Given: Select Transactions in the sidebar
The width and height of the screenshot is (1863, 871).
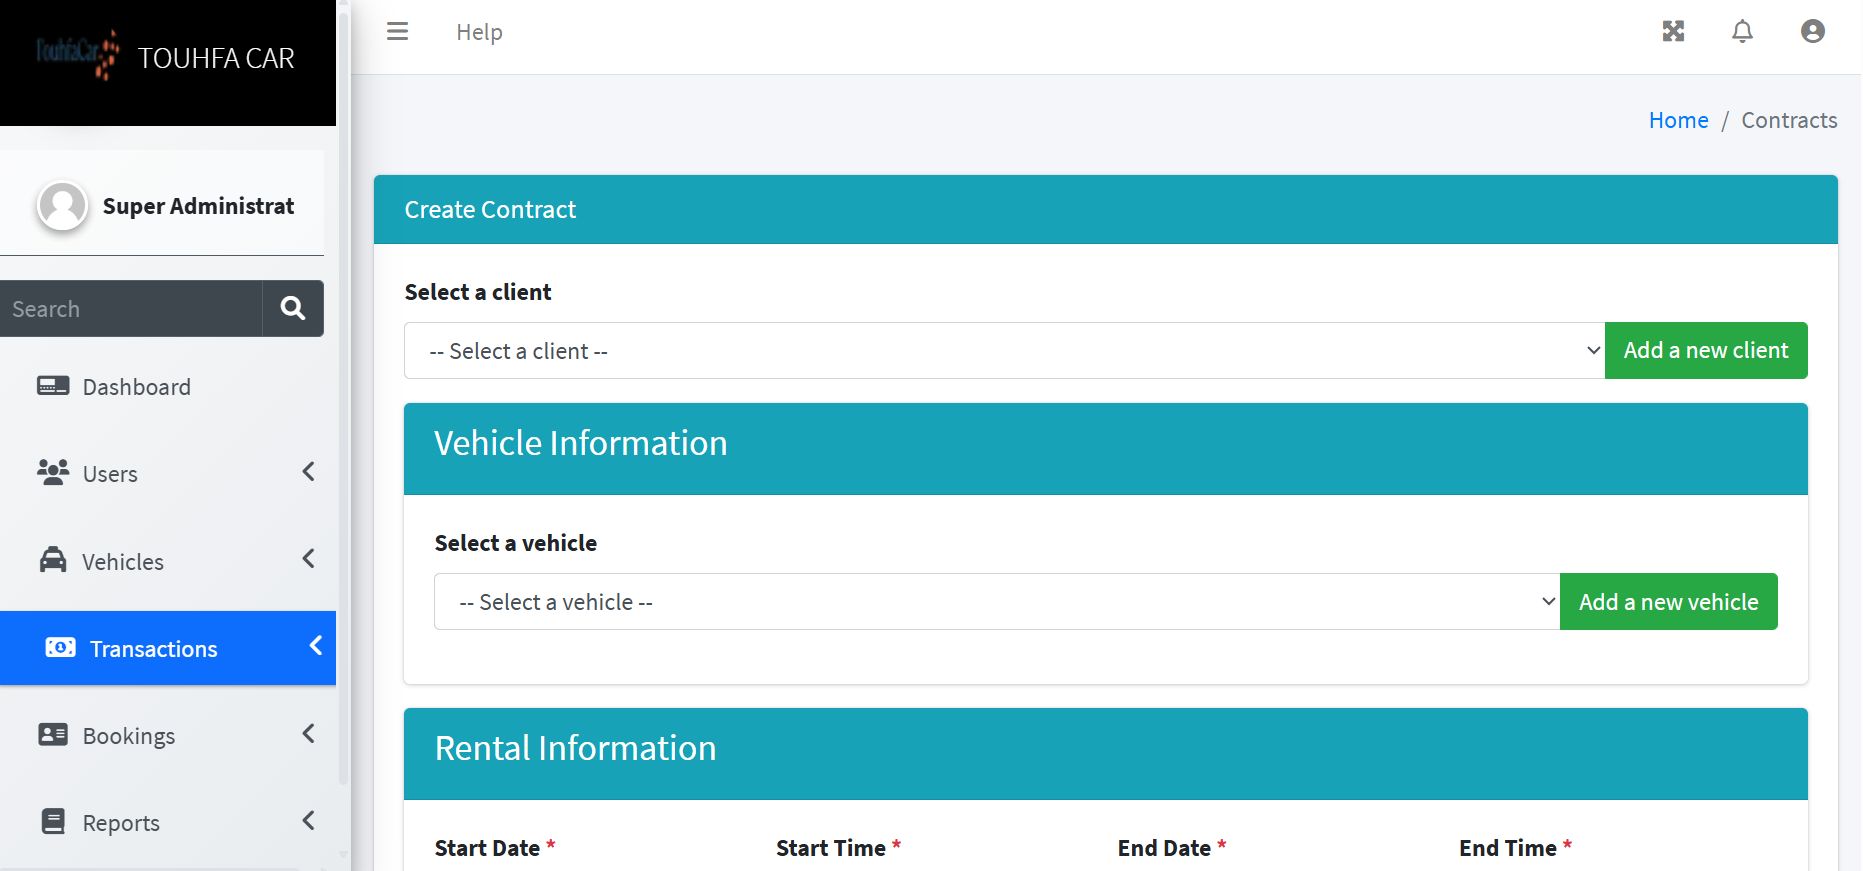Looking at the screenshot, I should (153, 649).
